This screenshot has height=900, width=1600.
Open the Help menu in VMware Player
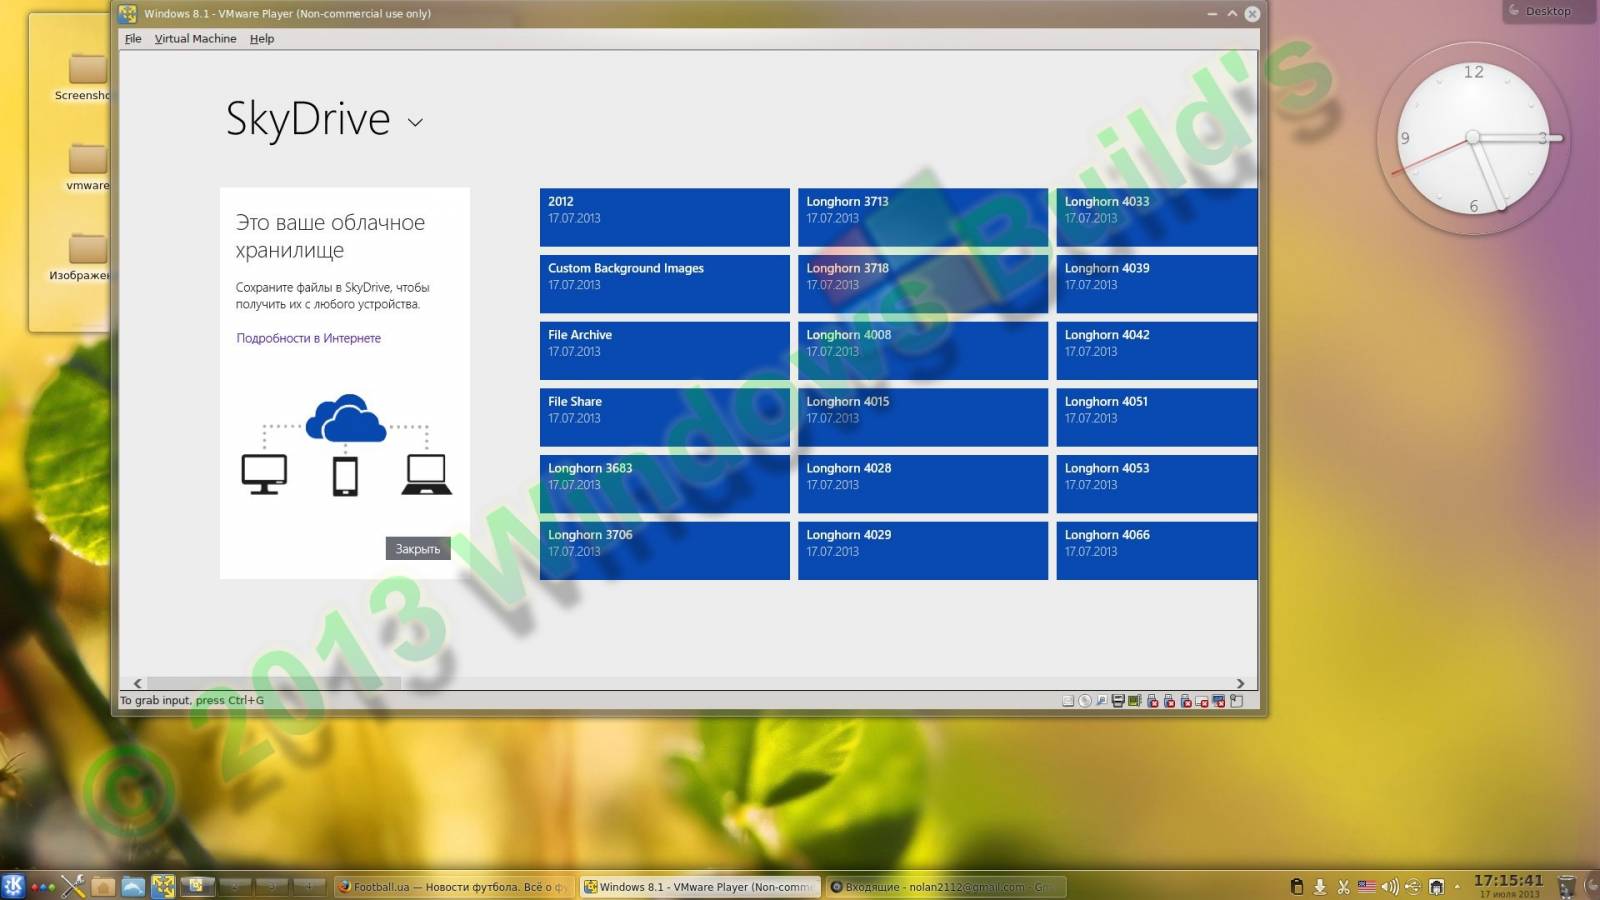coord(262,38)
